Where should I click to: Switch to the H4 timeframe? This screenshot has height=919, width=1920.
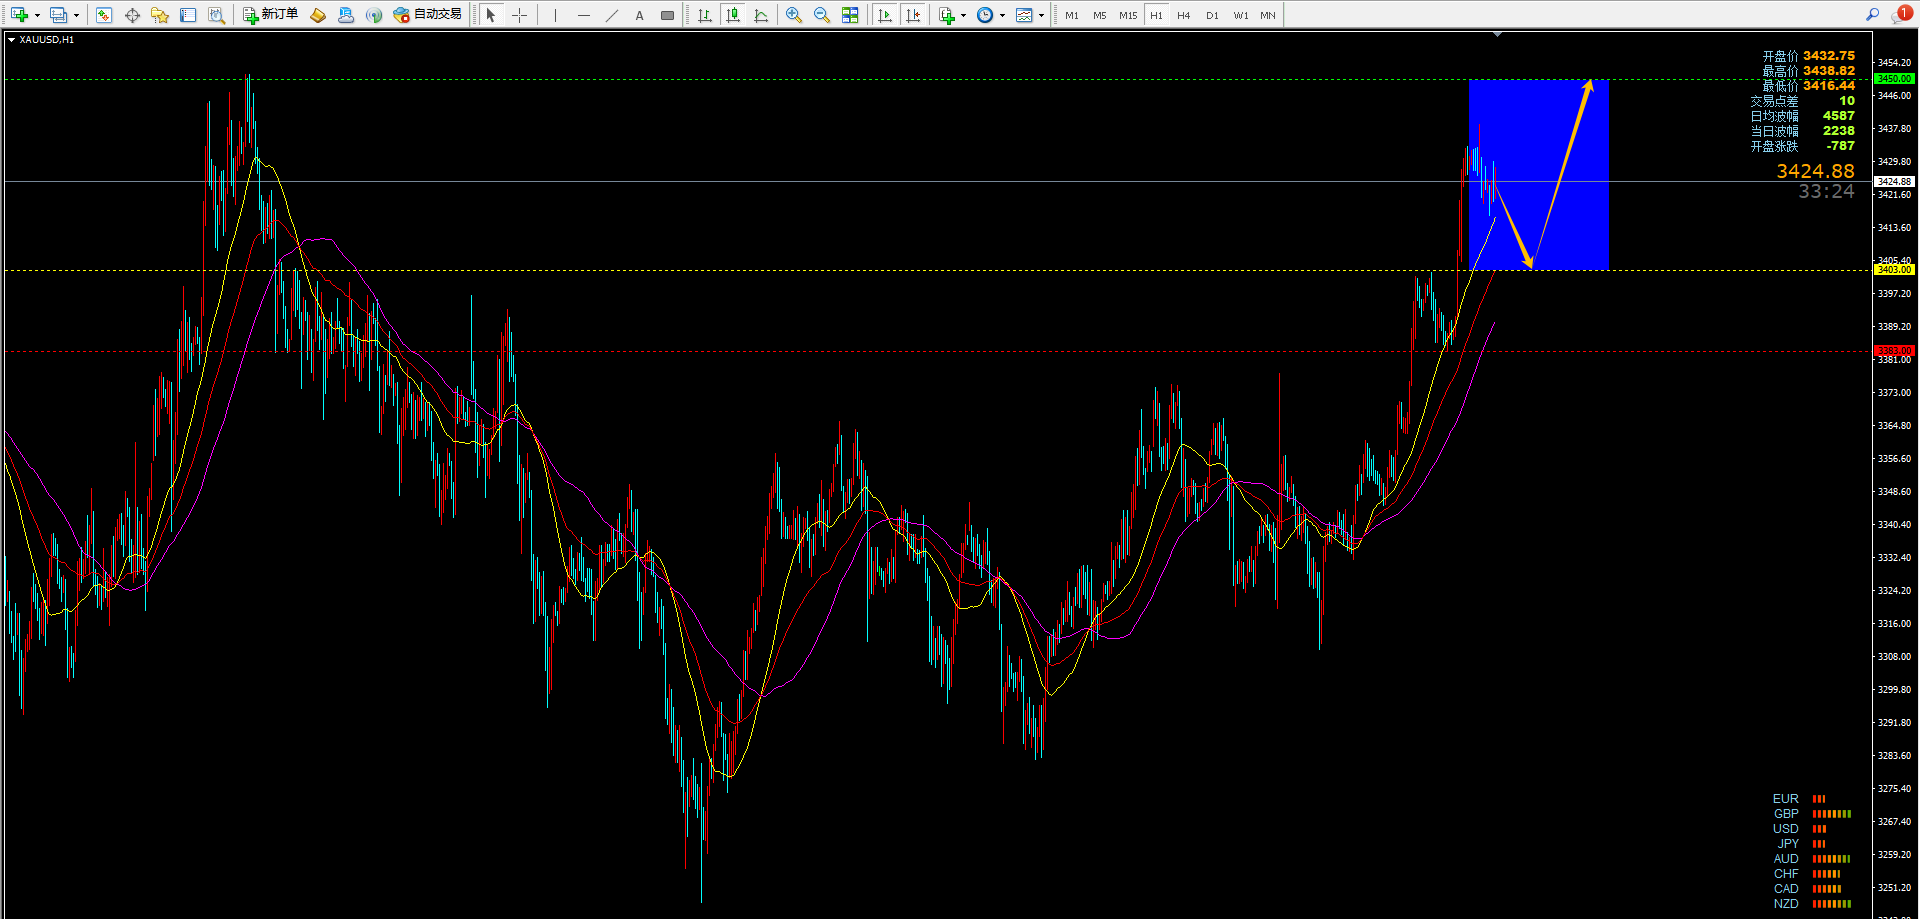1184,15
